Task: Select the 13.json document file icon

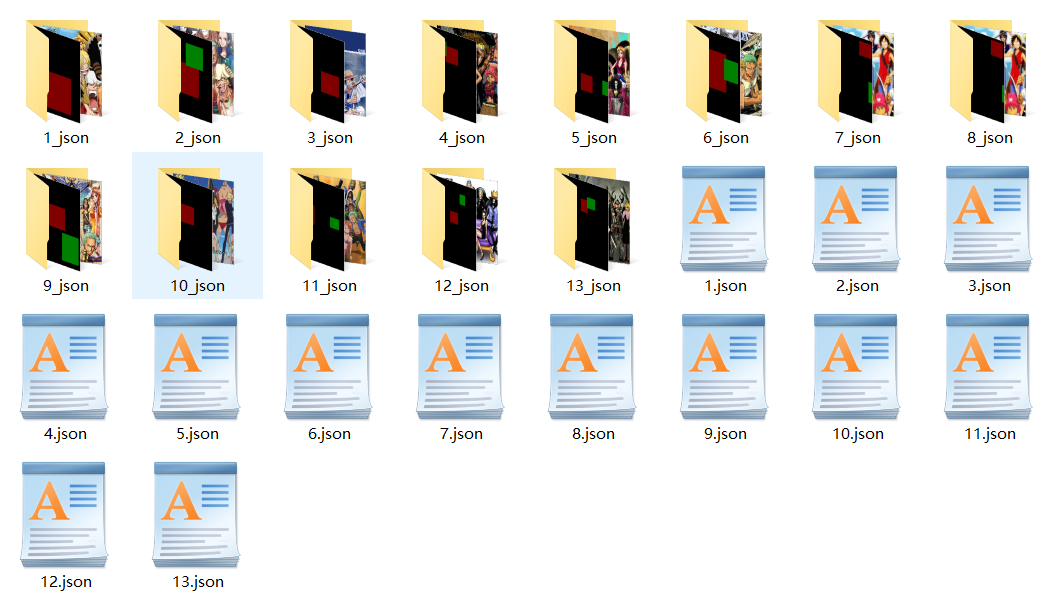Action: click(x=196, y=515)
